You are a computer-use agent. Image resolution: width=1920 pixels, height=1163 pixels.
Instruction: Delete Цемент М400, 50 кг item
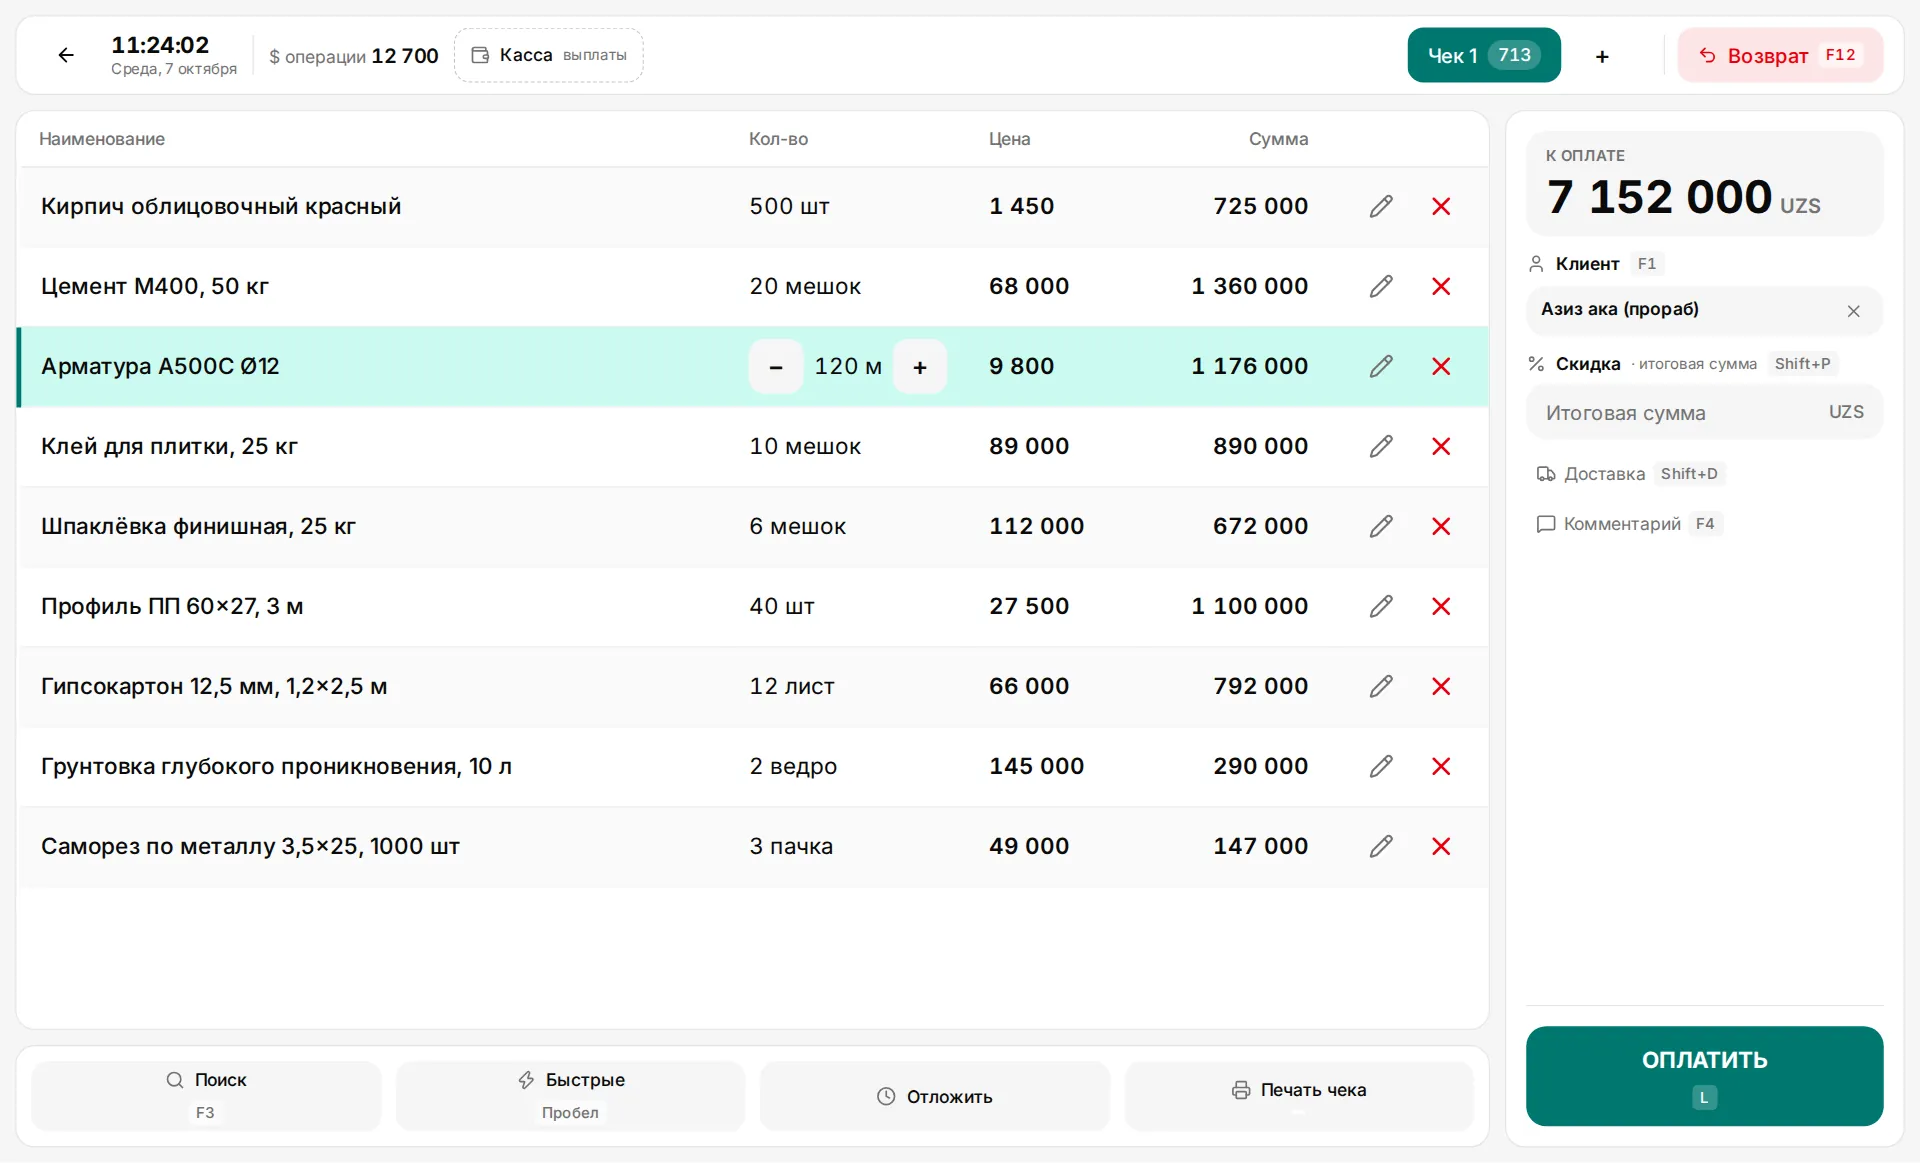click(1441, 286)
